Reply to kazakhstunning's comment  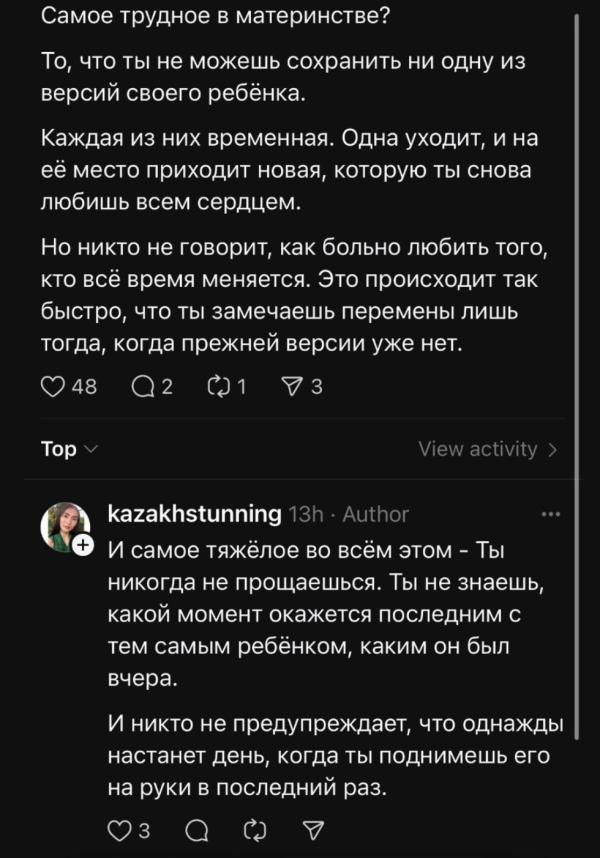[x=197, y=829]
